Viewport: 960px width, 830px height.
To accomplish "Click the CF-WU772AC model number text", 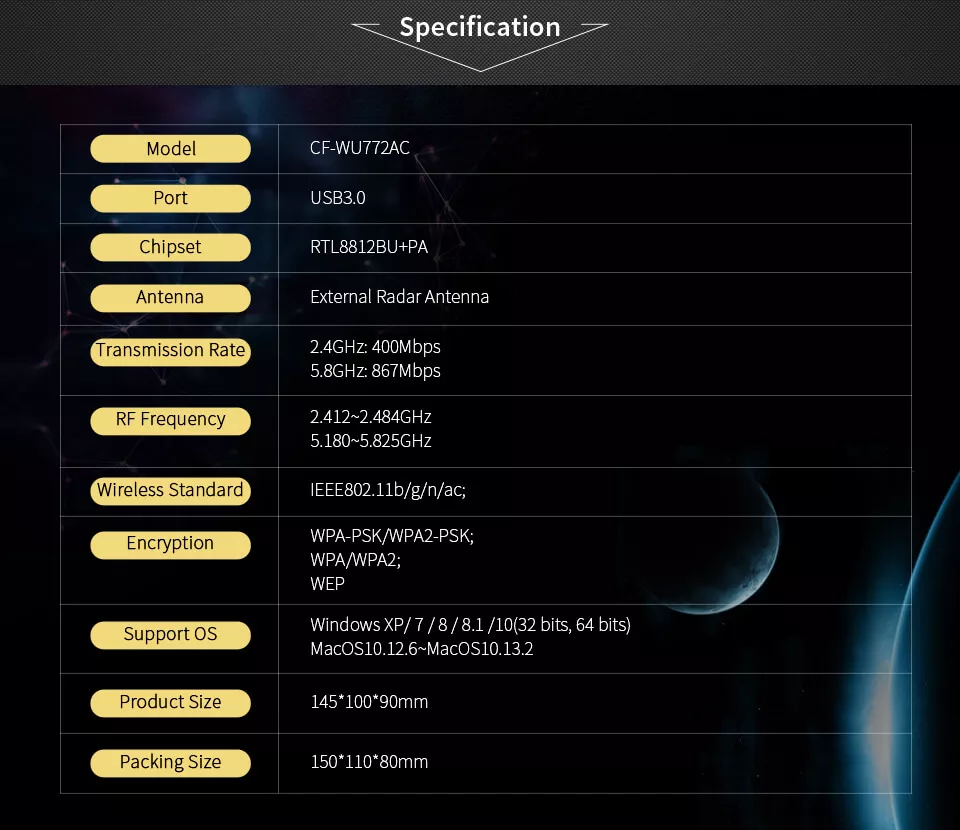I will [359, 149].
